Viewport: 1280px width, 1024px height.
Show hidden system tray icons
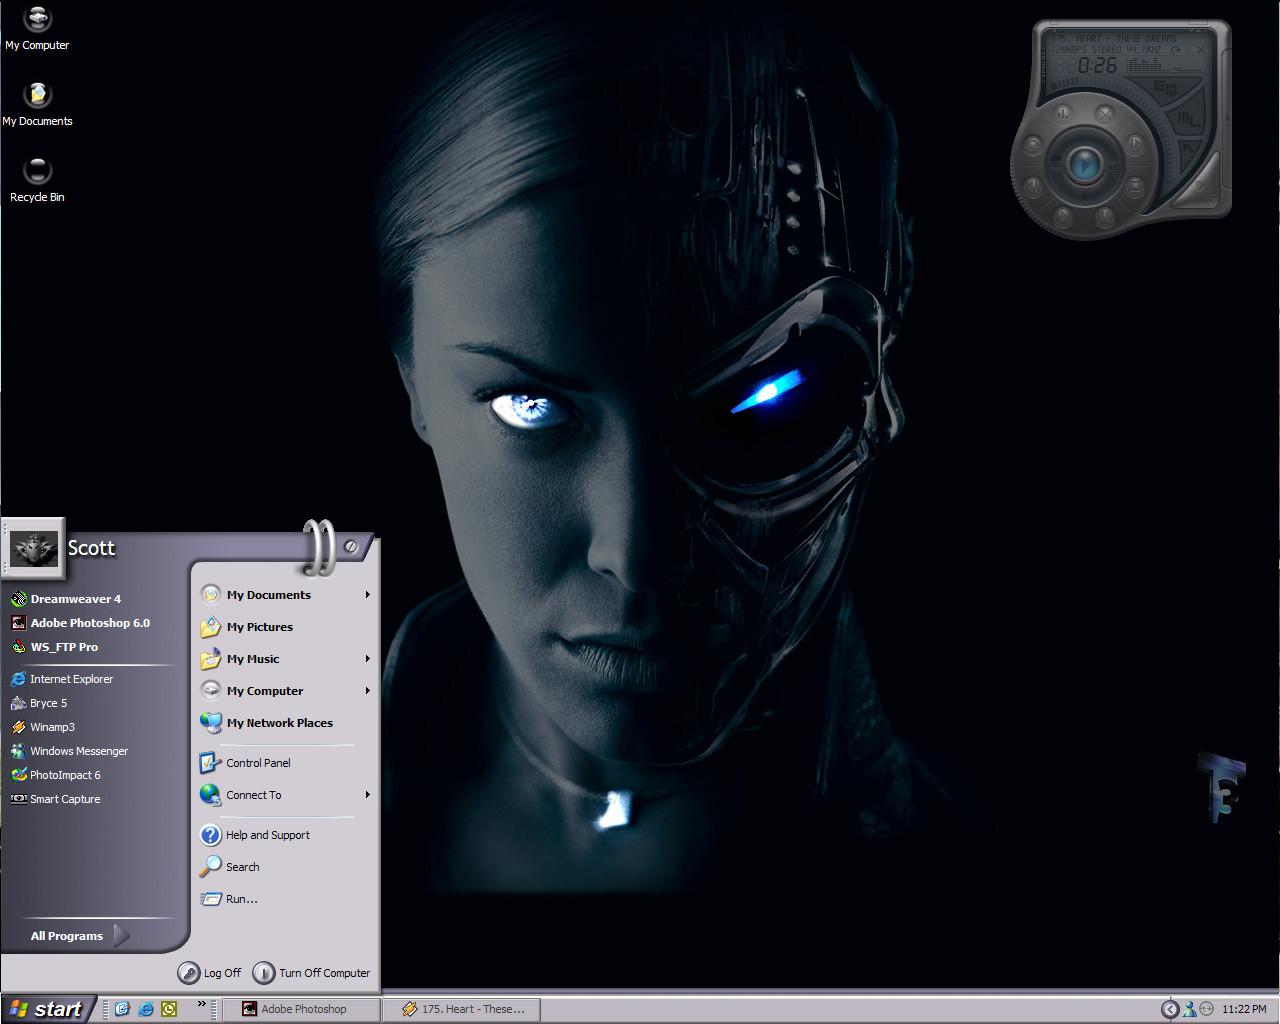pyautogui.click(x=1169, y=1009)
